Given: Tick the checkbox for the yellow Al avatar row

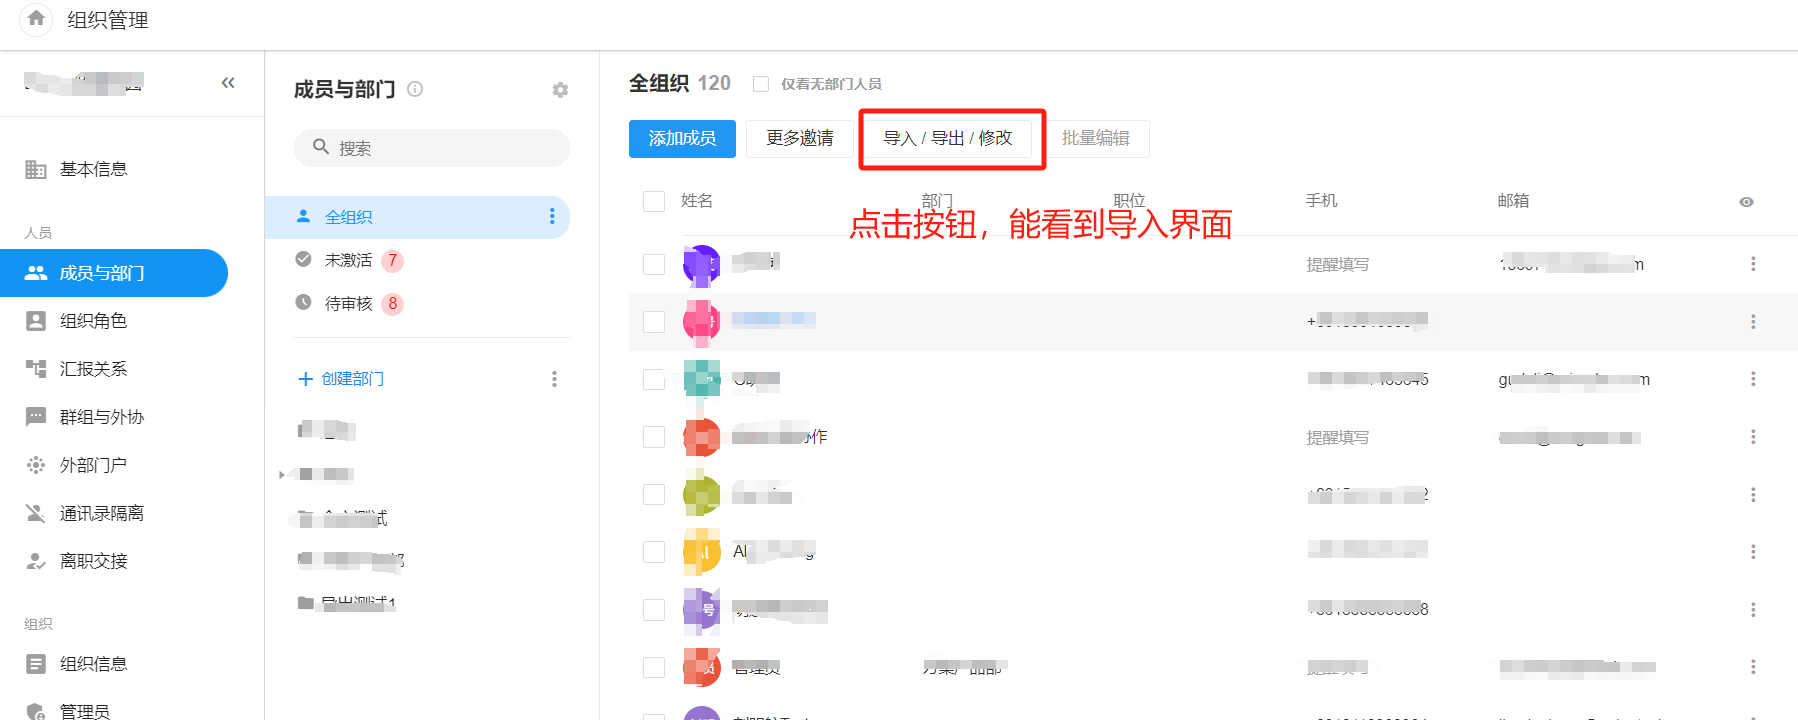Looking at the screenshot, I should [654, 552].
